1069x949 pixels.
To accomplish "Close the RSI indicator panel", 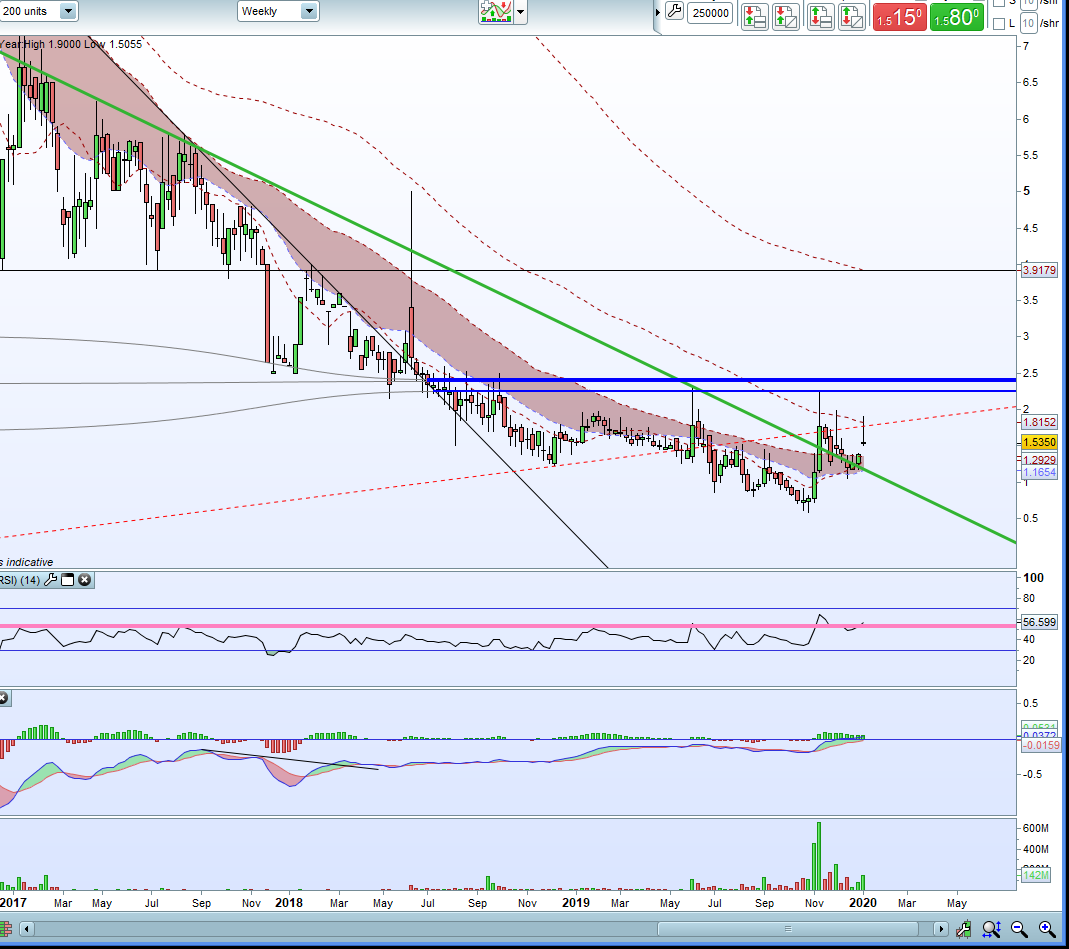I will tap(84, 580).
